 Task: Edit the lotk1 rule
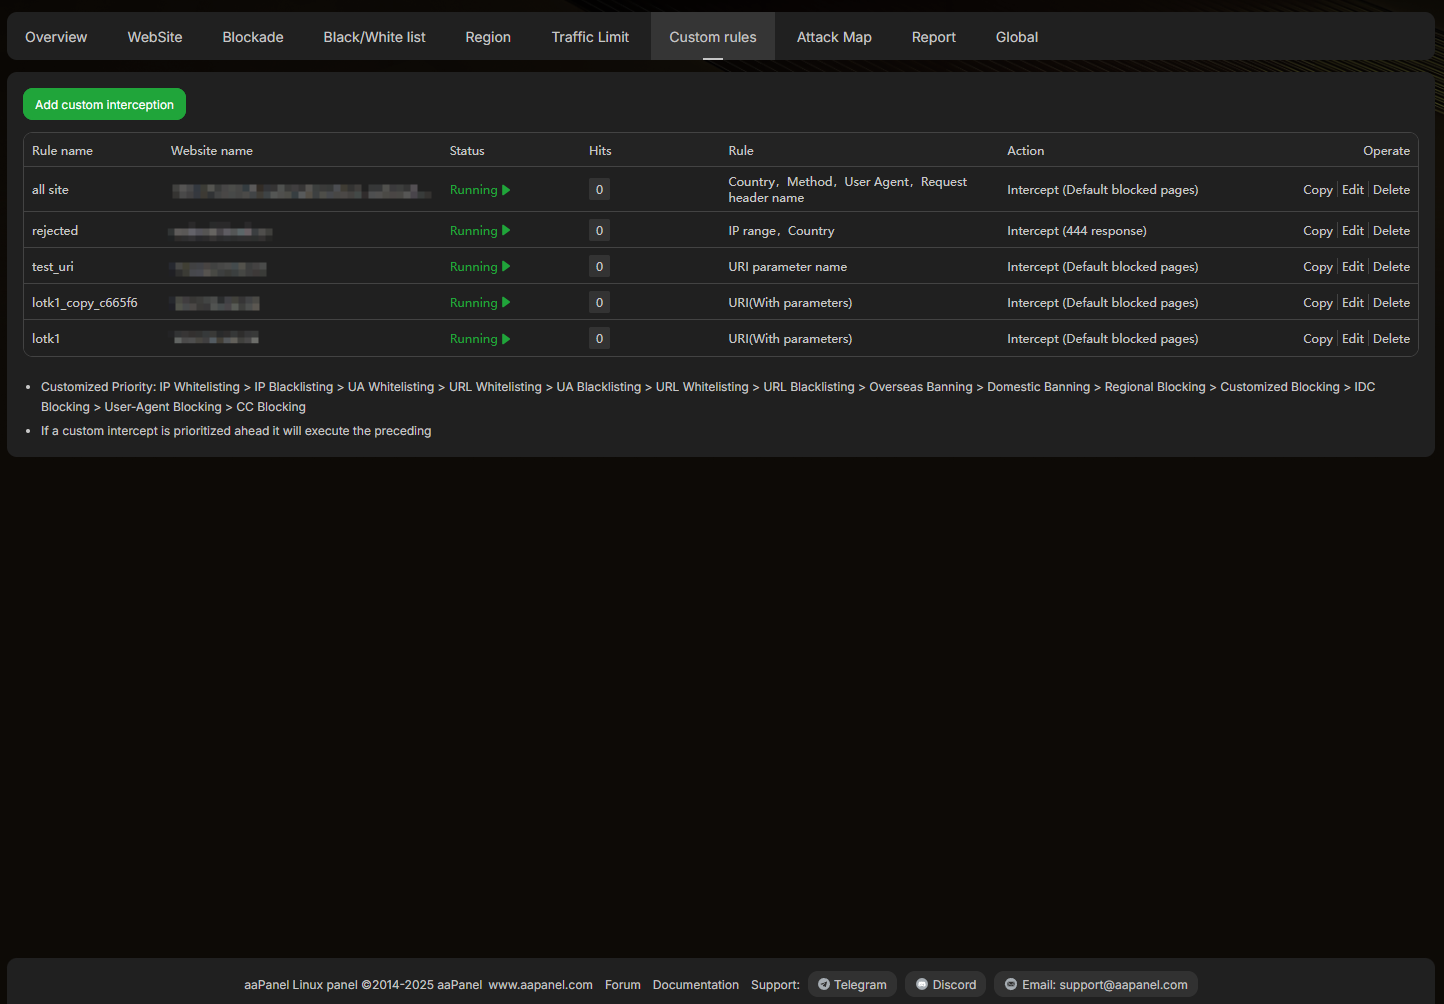point(1352,339)
